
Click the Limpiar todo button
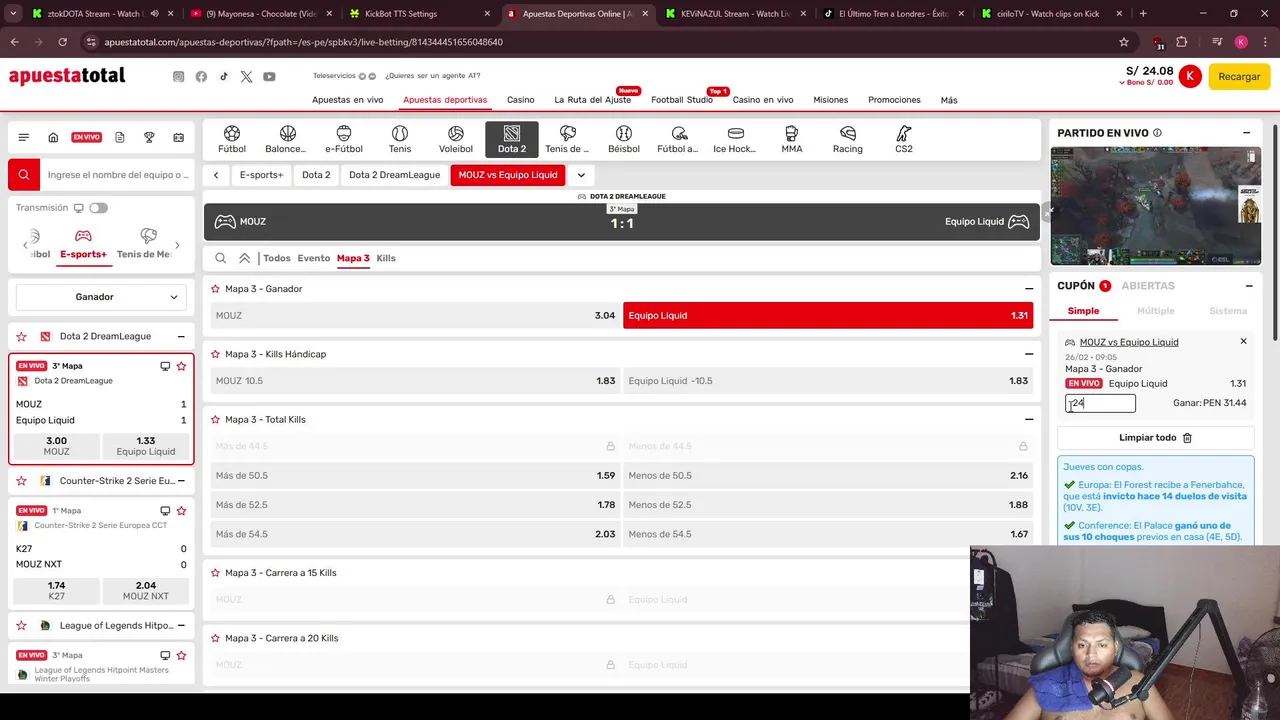[1156, 438]
